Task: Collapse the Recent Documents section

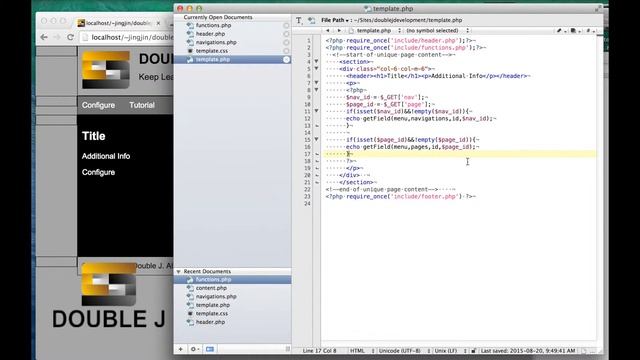Action: [178, 271]
